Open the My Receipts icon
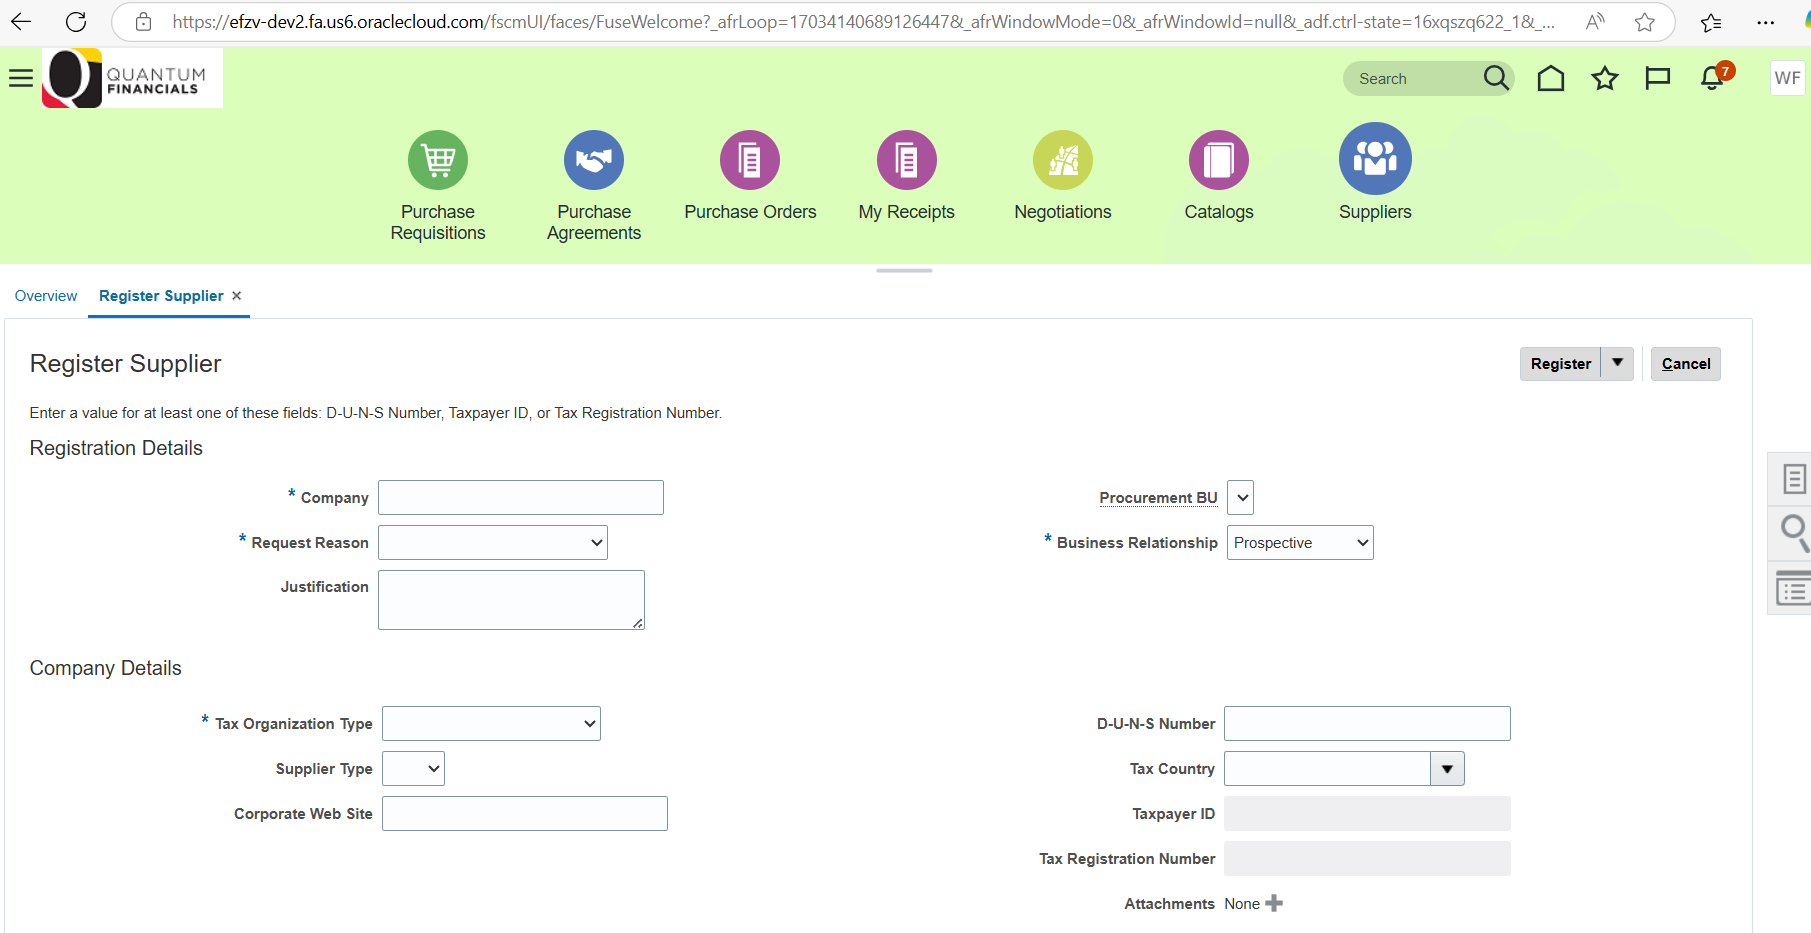This screenshot has width=1811, height=933. (x=906, y=160)
